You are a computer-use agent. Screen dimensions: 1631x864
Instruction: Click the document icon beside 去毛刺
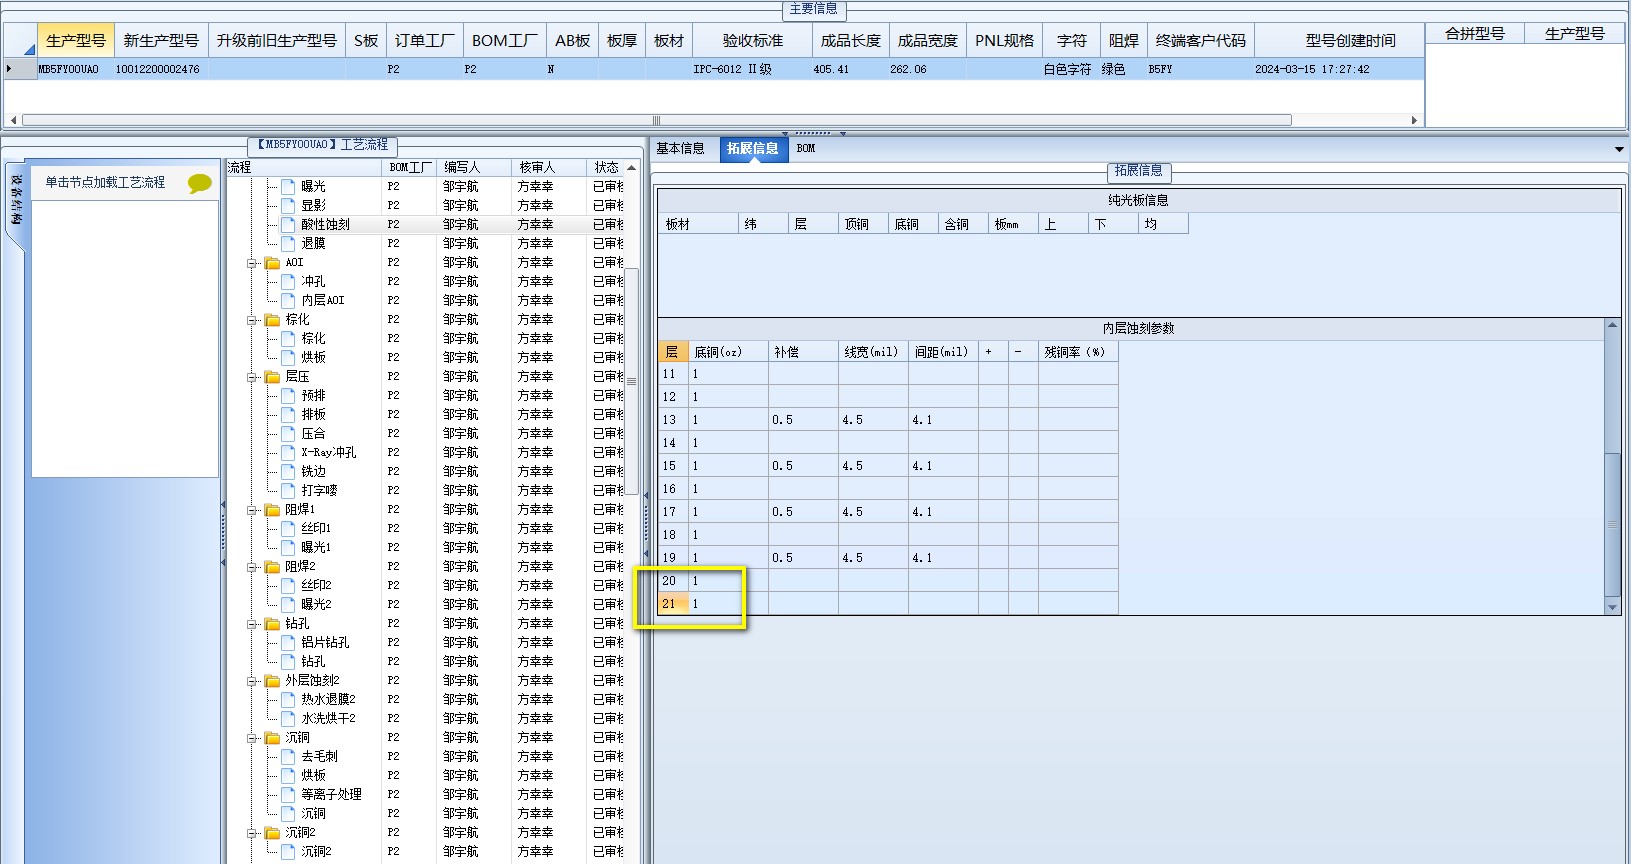point(288,756)
